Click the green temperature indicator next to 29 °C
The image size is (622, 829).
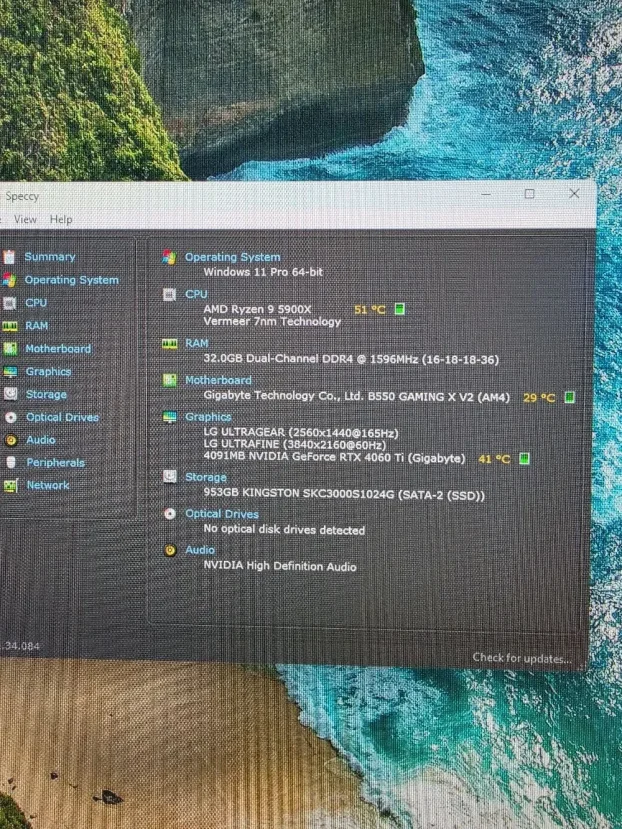coord(570,397)
